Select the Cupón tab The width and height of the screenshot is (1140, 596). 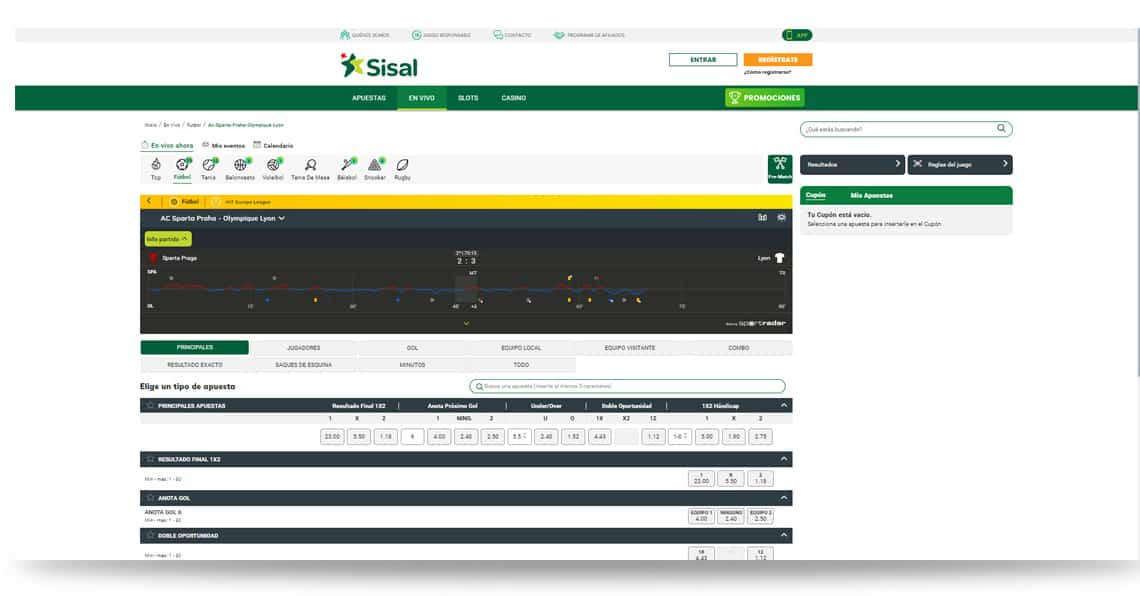[816, 196]
